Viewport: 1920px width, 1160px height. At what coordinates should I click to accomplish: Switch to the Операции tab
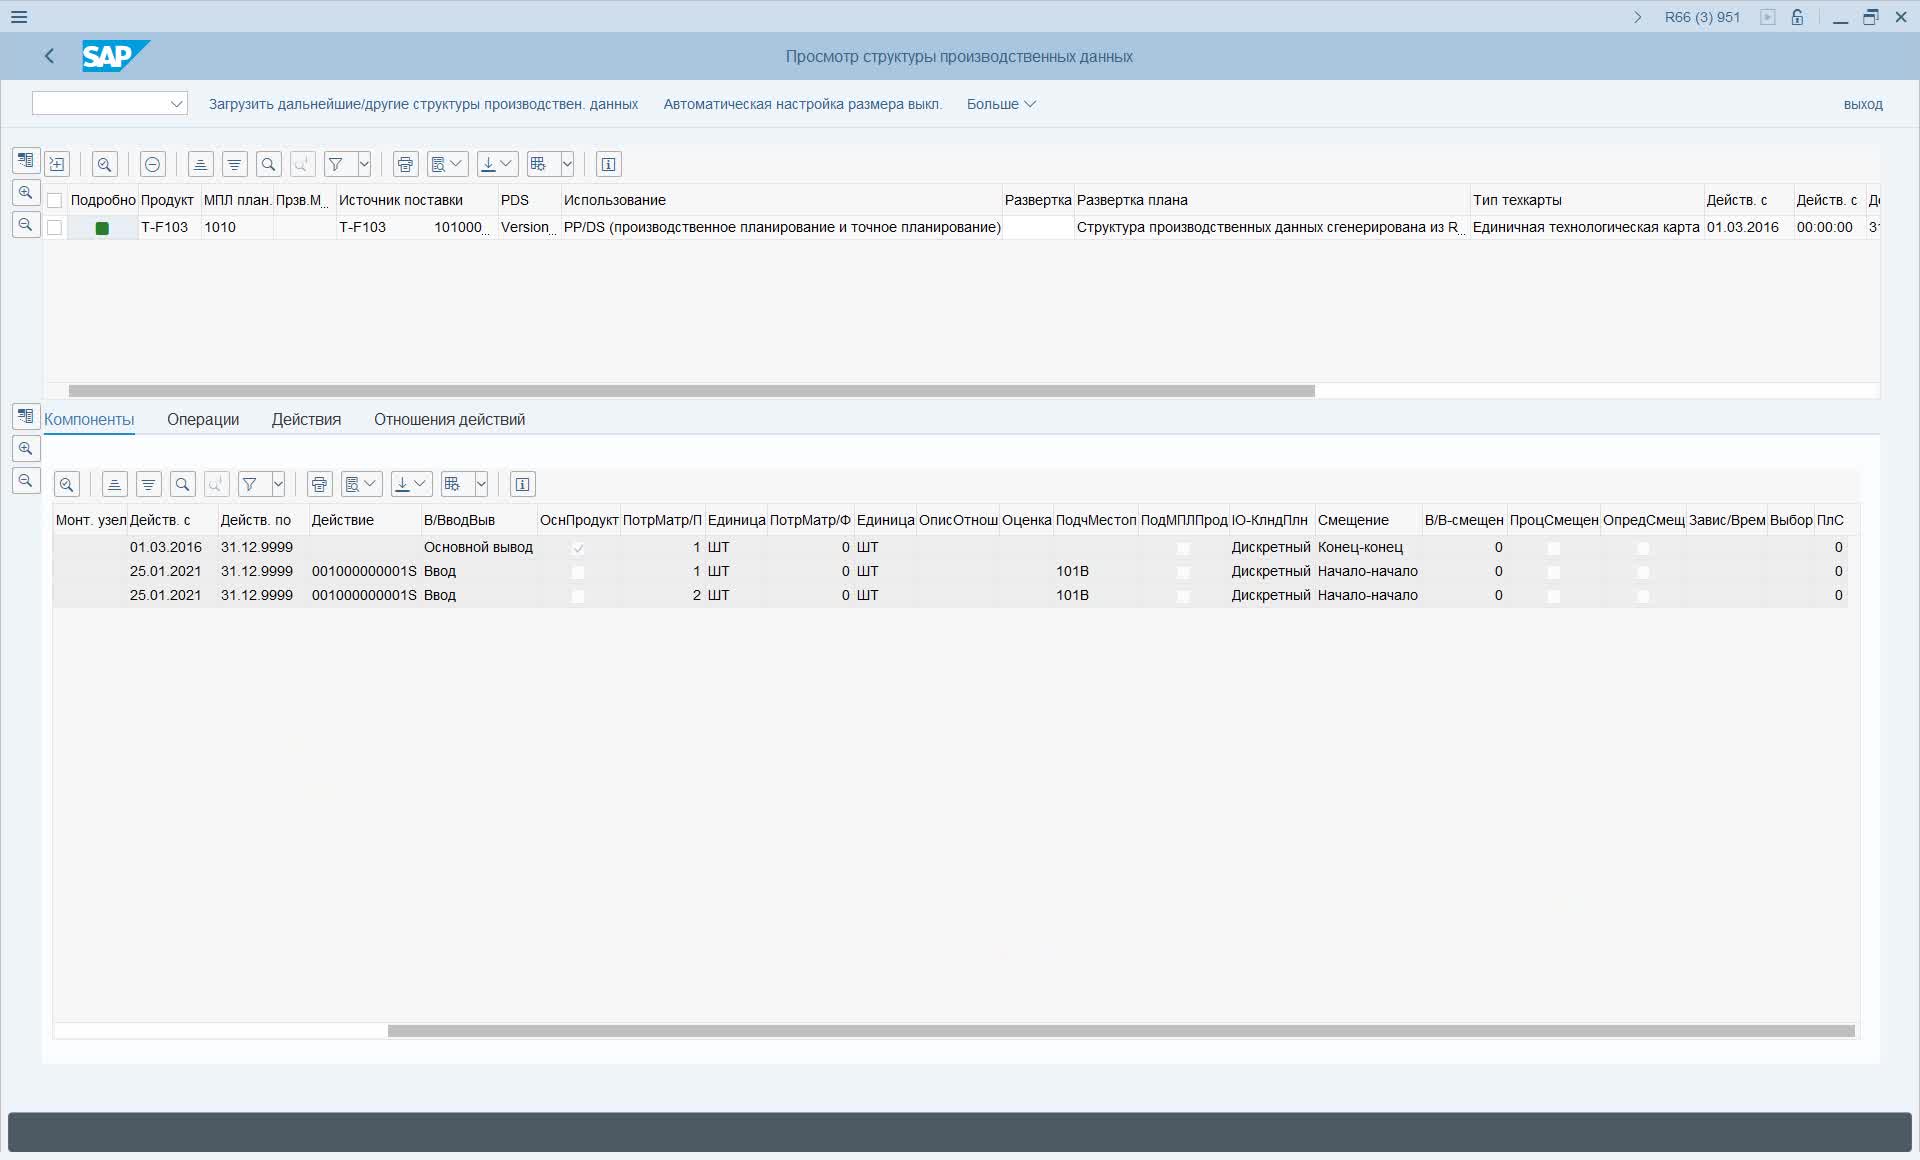[203, 420]
